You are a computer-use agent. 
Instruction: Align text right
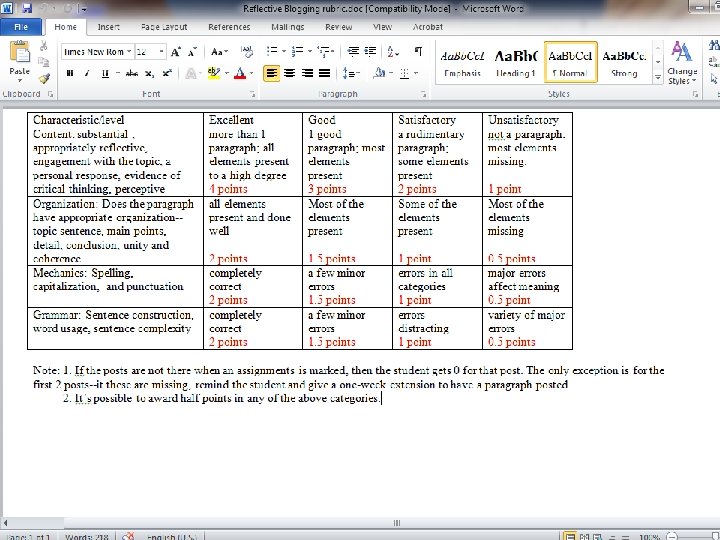click(x=307, y=73)
